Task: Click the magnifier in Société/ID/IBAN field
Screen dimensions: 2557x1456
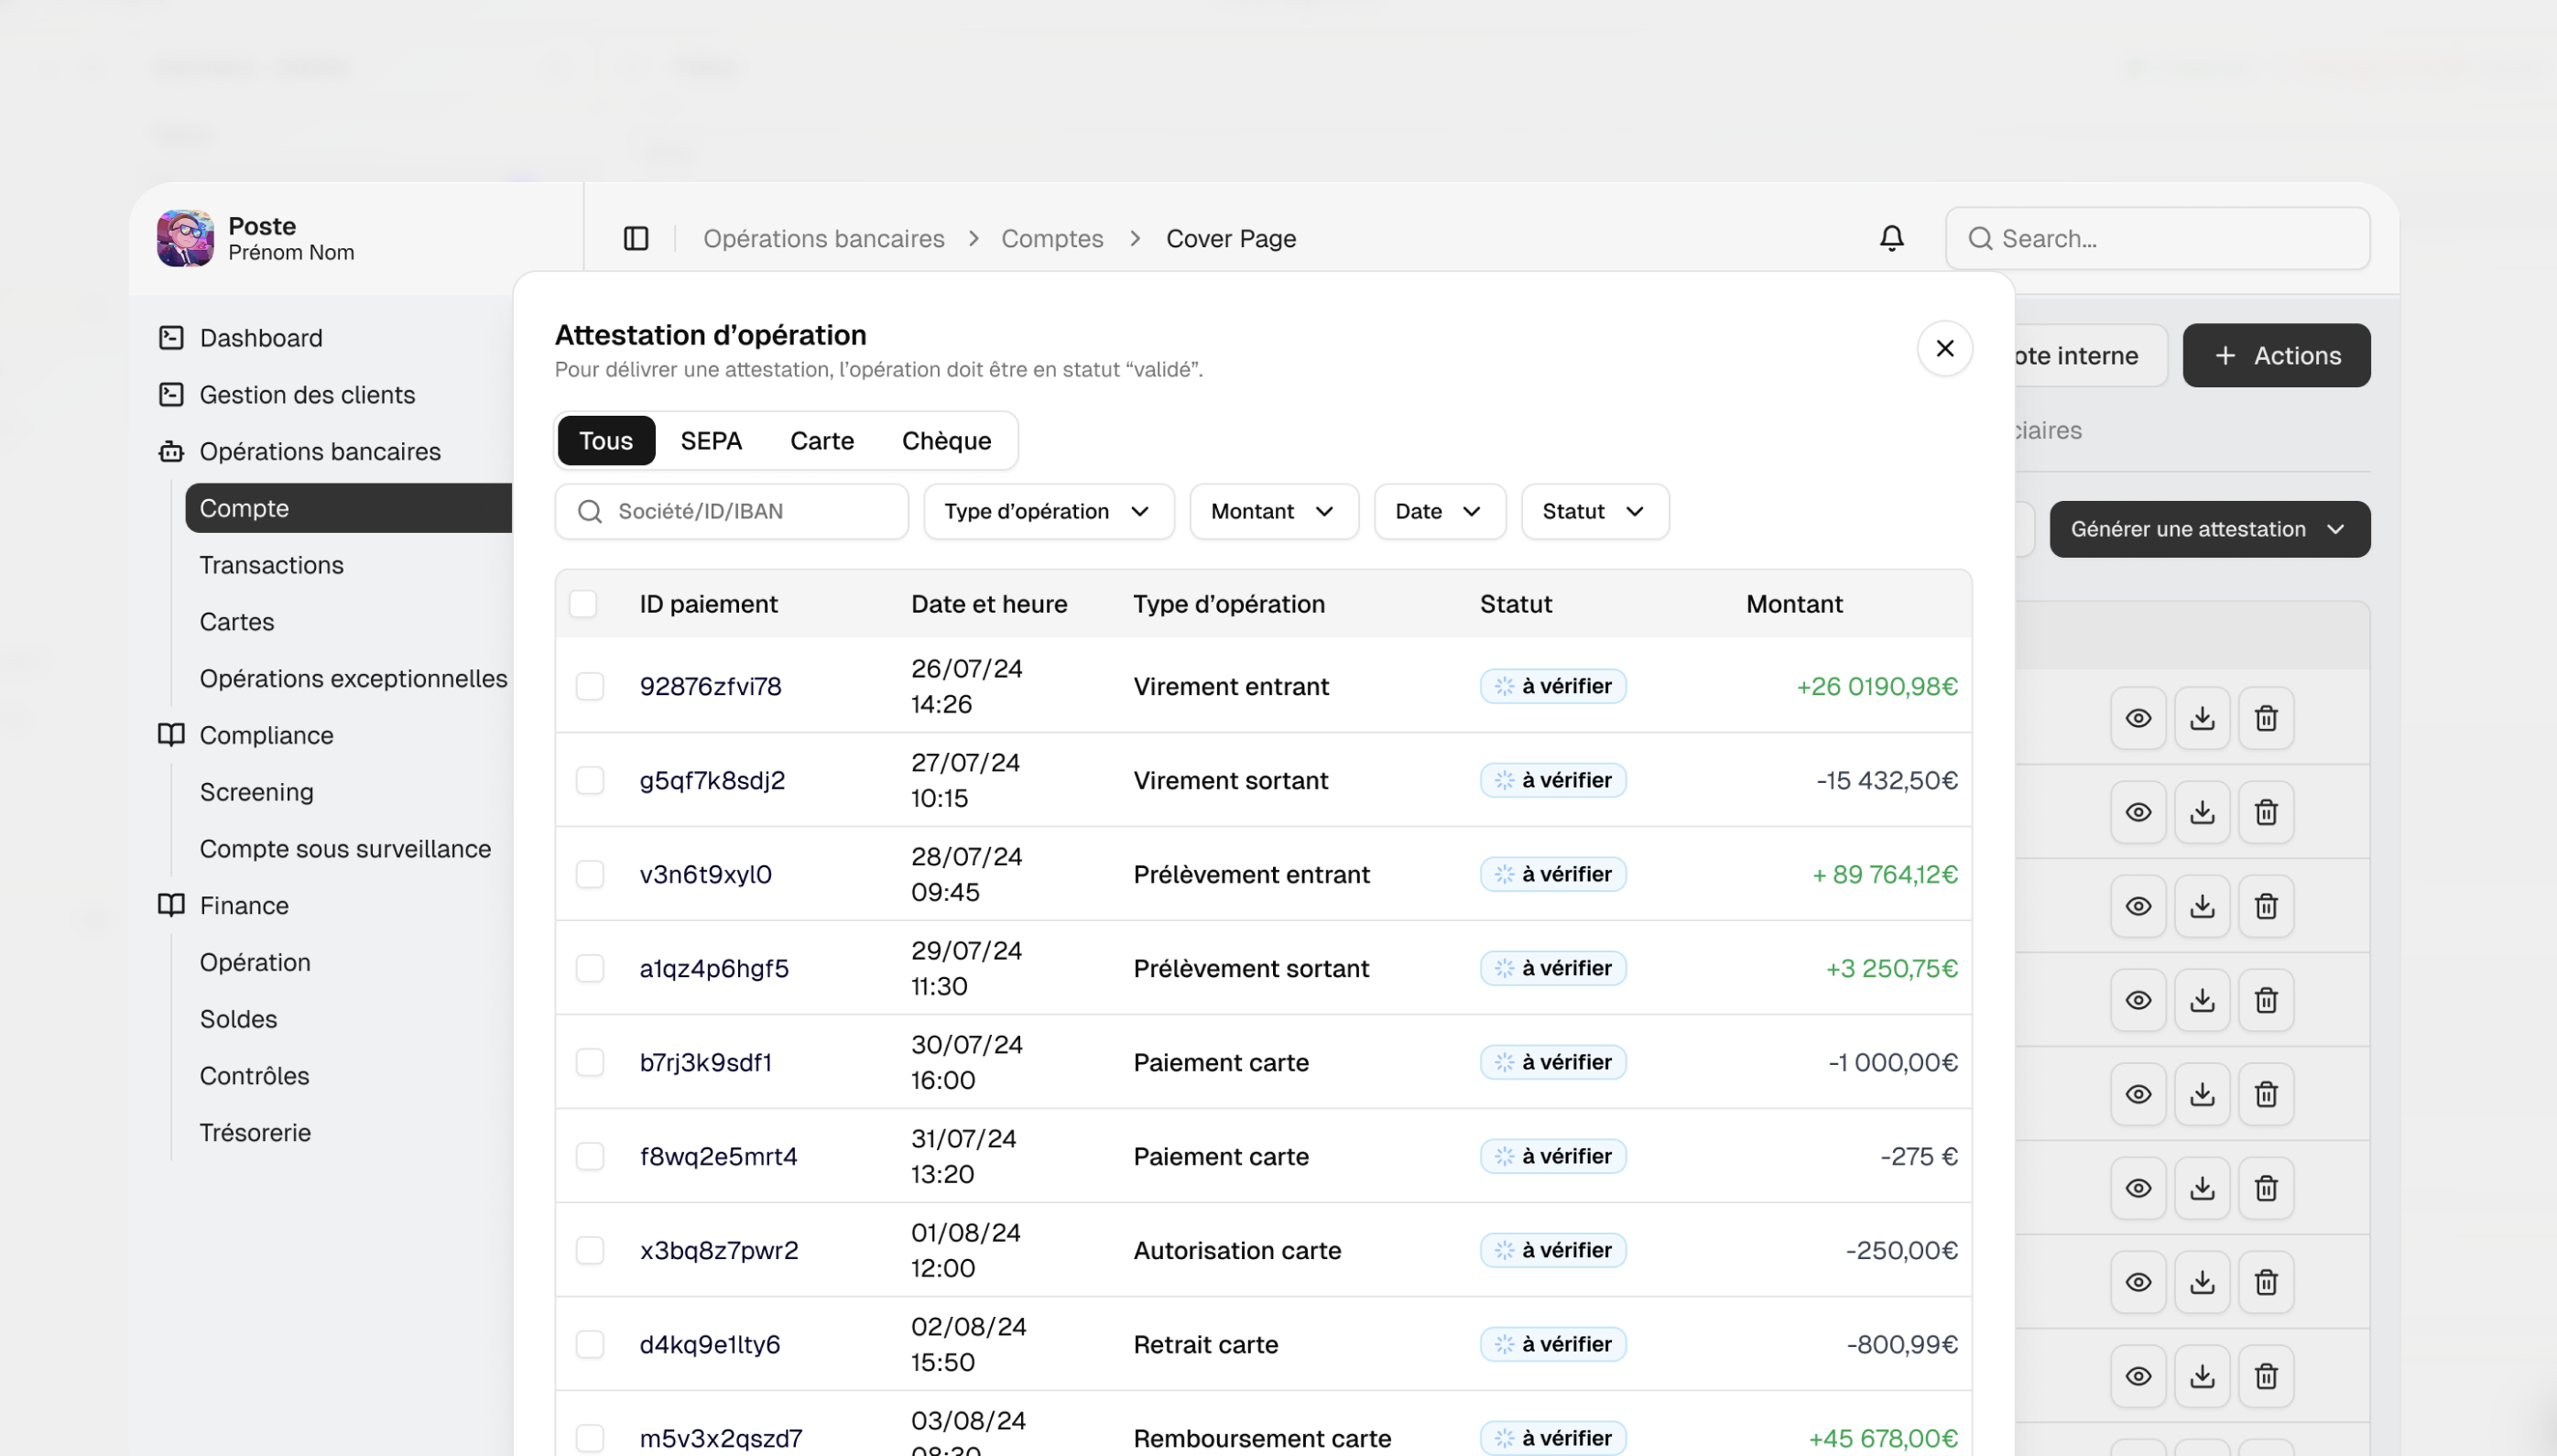Action: (590, 512)
